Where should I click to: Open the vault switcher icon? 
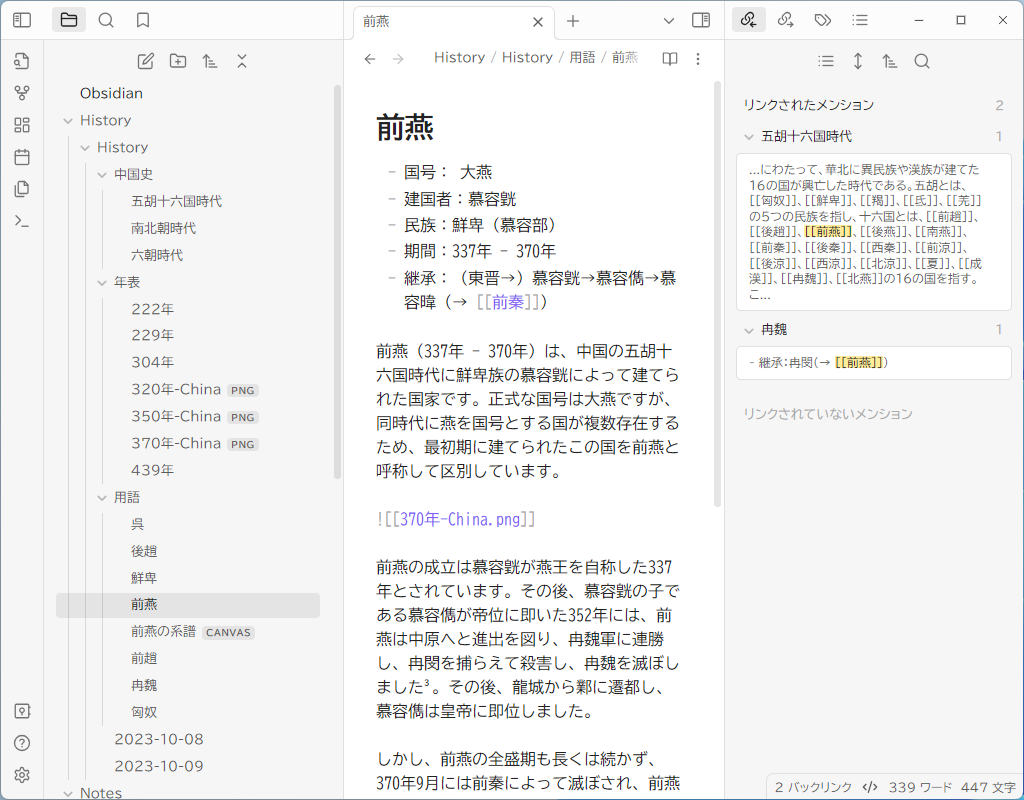(x=22, y=711)
